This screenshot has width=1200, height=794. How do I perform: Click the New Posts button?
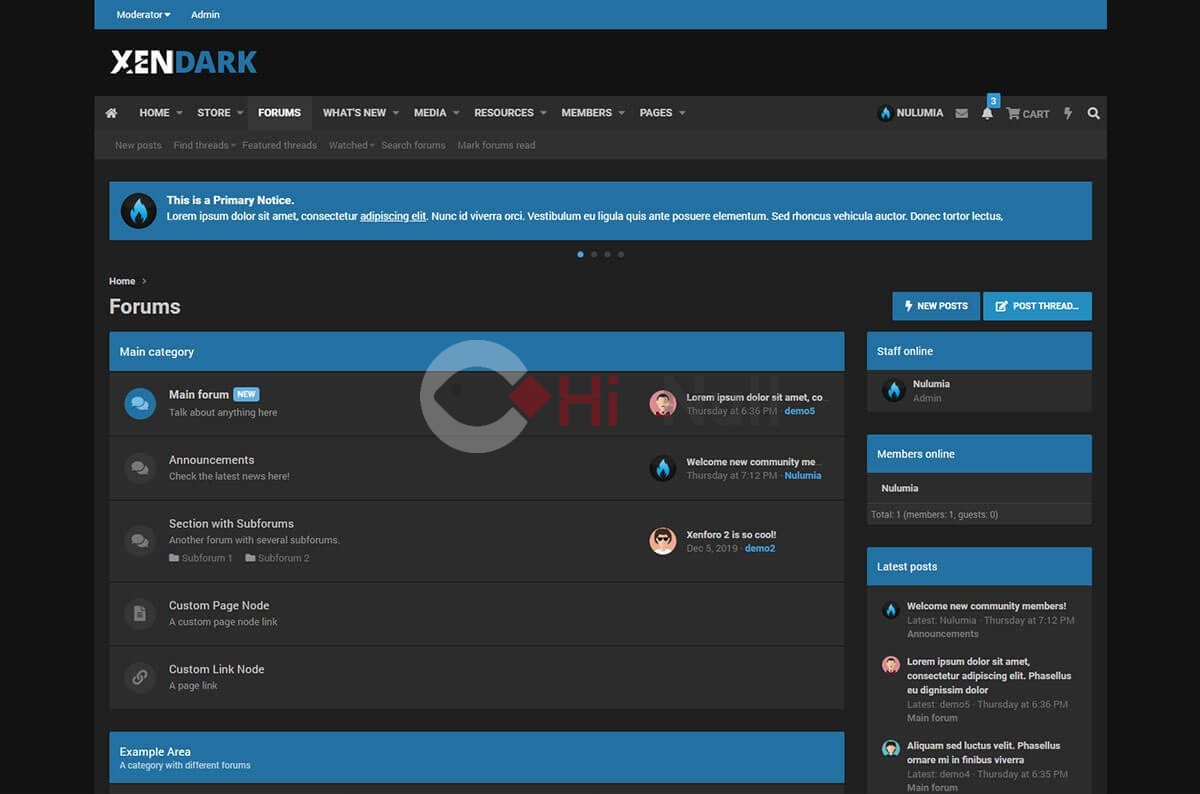point(936,306)
